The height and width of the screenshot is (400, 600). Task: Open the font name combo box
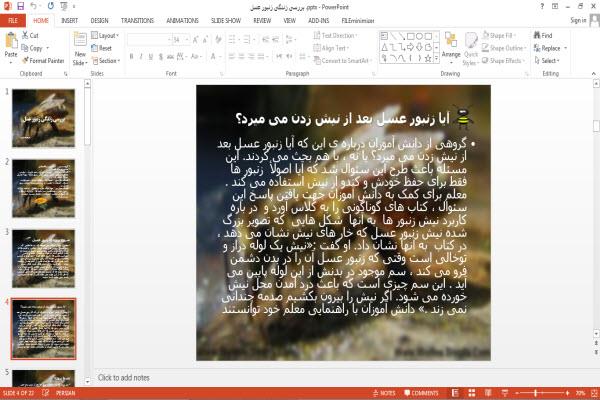149,39
